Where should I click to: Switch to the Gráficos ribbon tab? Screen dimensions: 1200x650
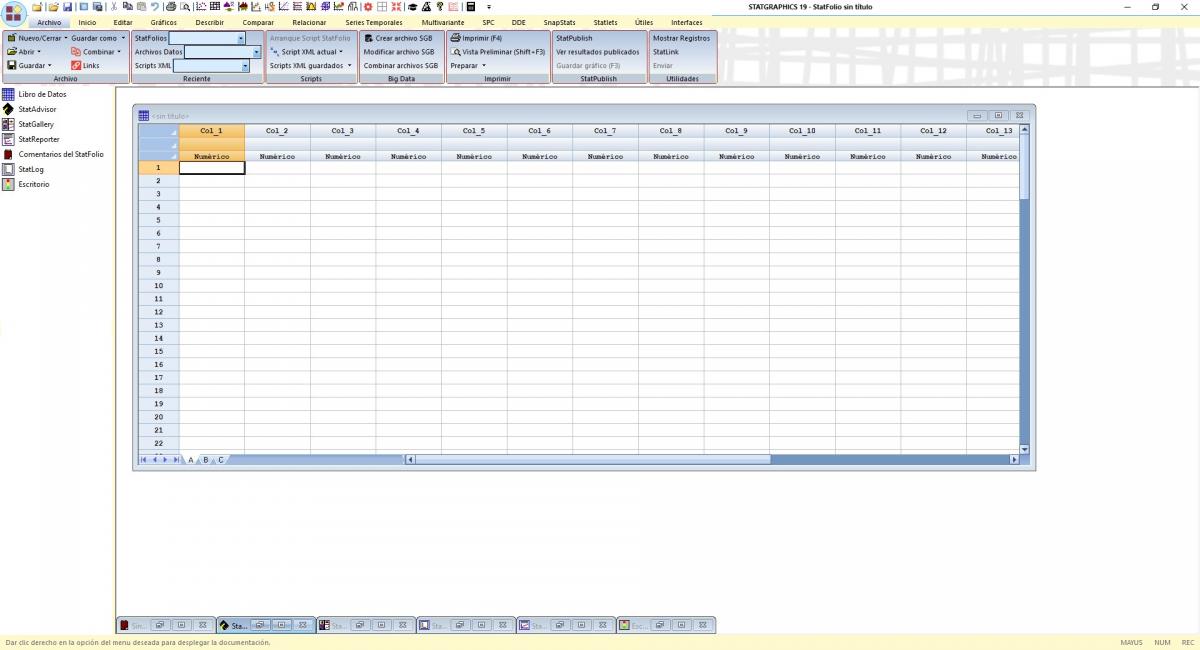(164, 22)
